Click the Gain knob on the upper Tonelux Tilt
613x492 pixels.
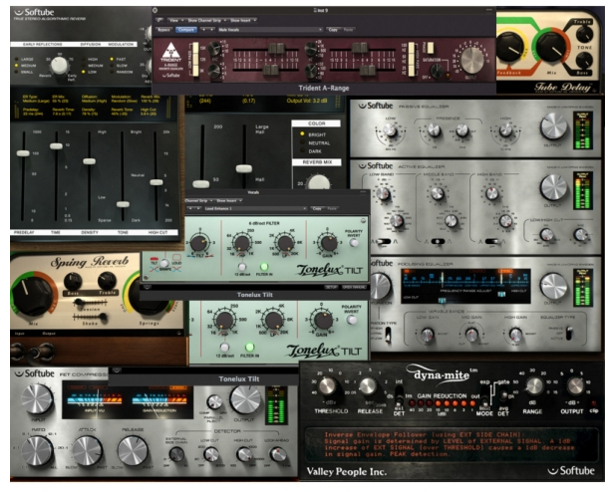coord(328,243)
